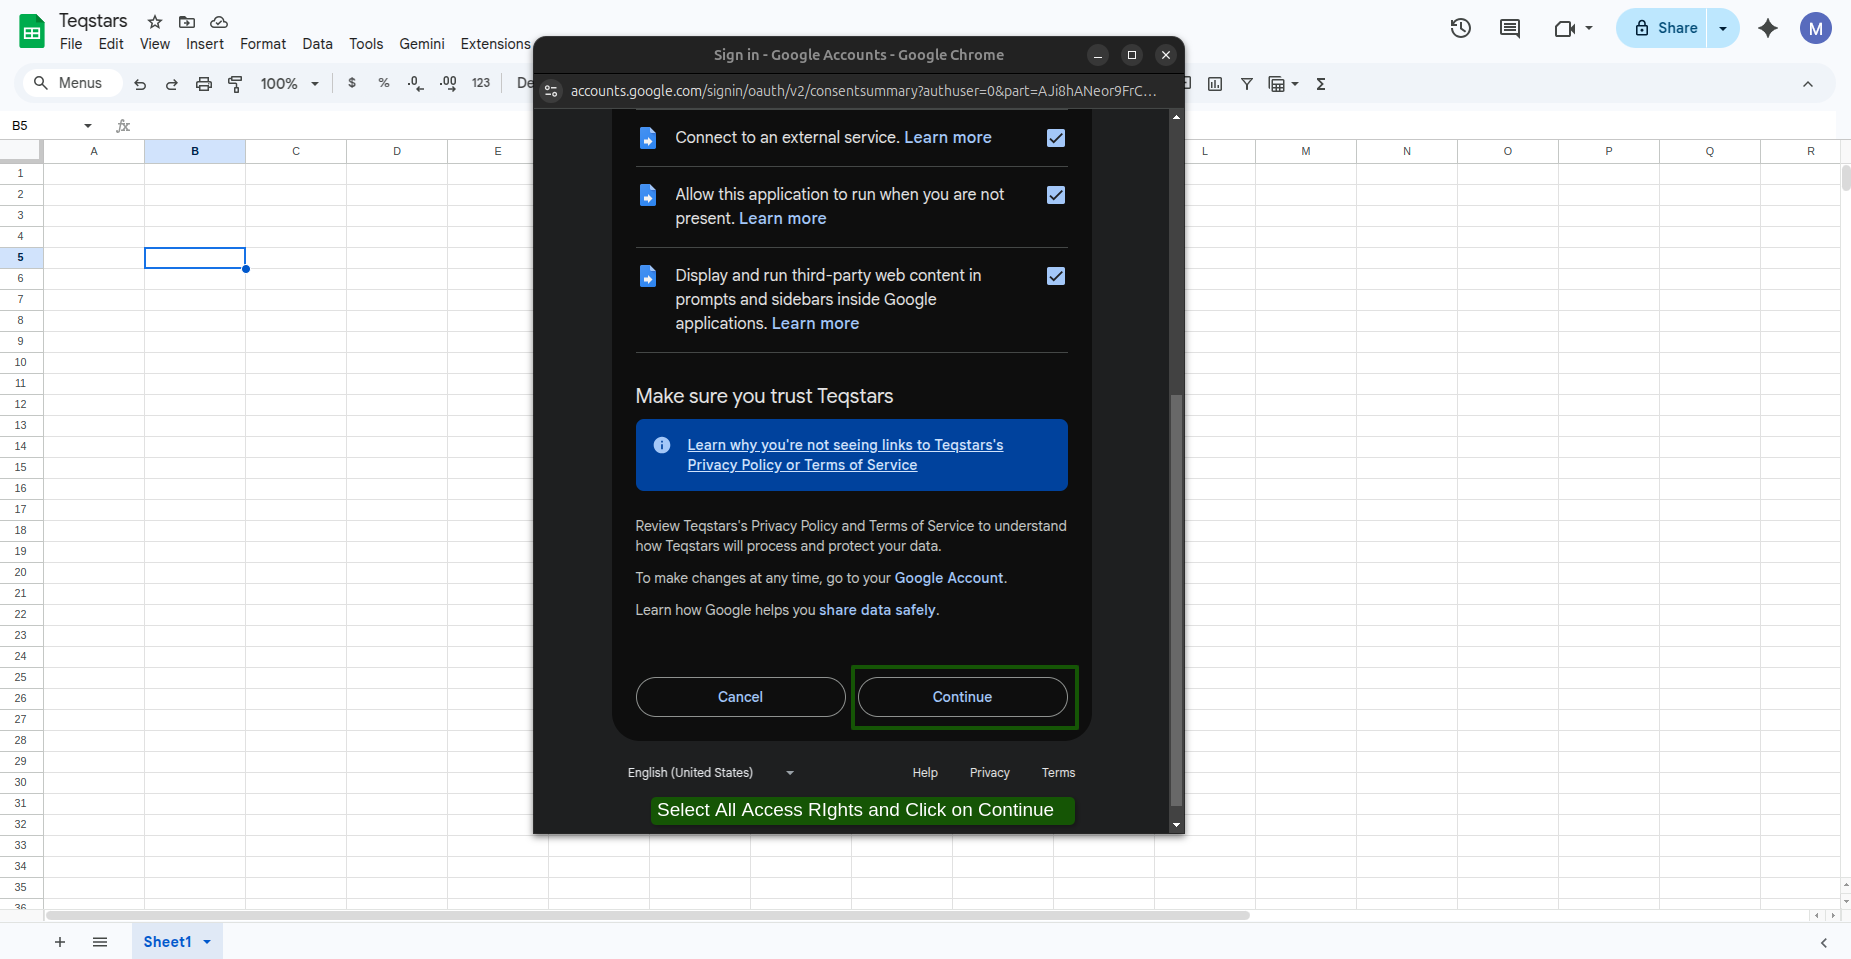Screen dimensions: 1851x959
Task: Increase decimal places icon
Action: tap(448, 83)
